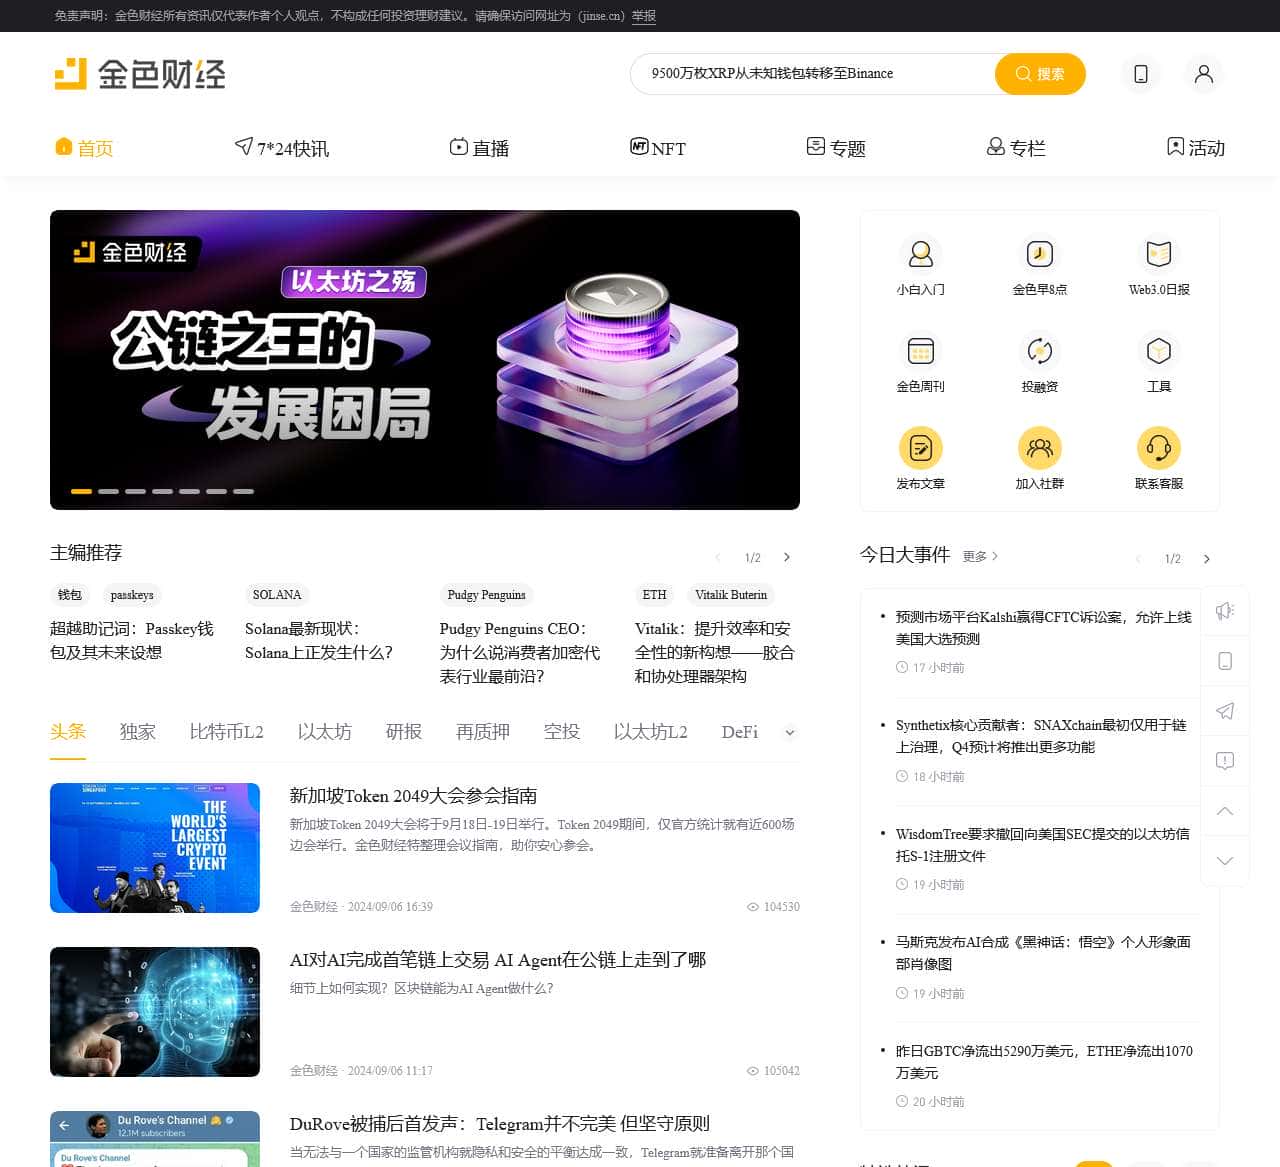Select the 空投 tab

tap(562, 732)
